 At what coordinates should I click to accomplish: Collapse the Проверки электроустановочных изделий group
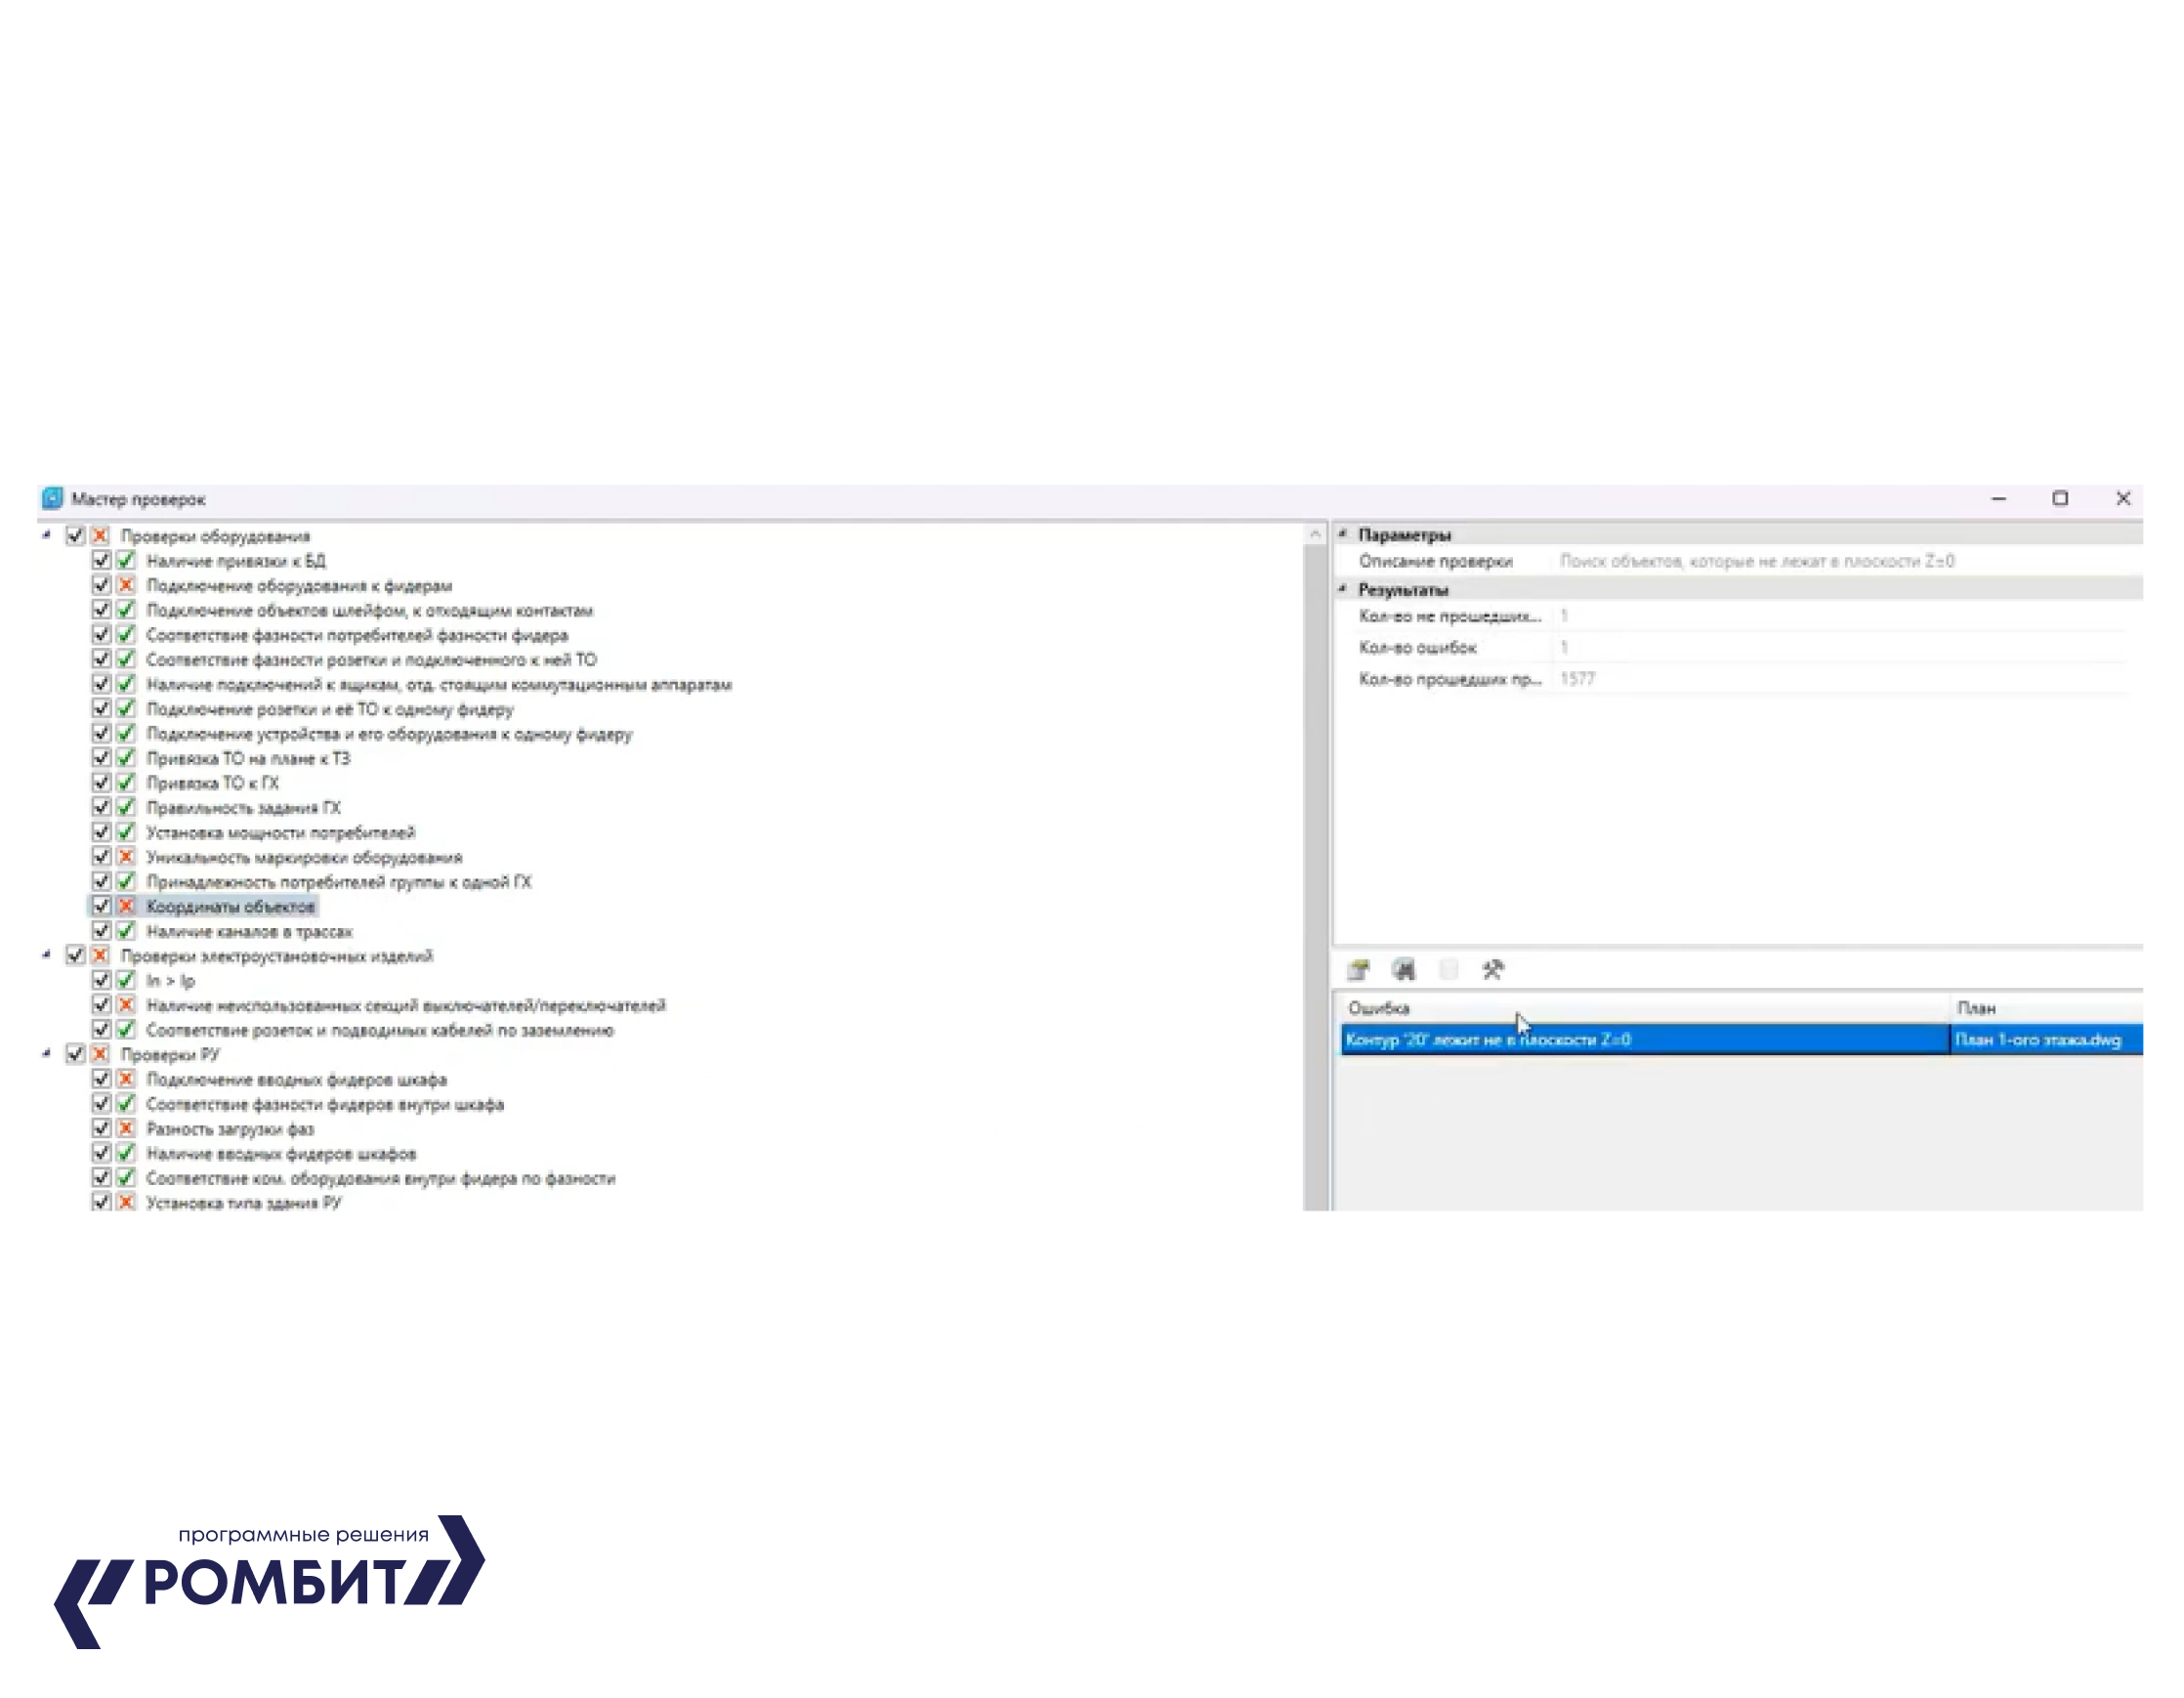46,955
